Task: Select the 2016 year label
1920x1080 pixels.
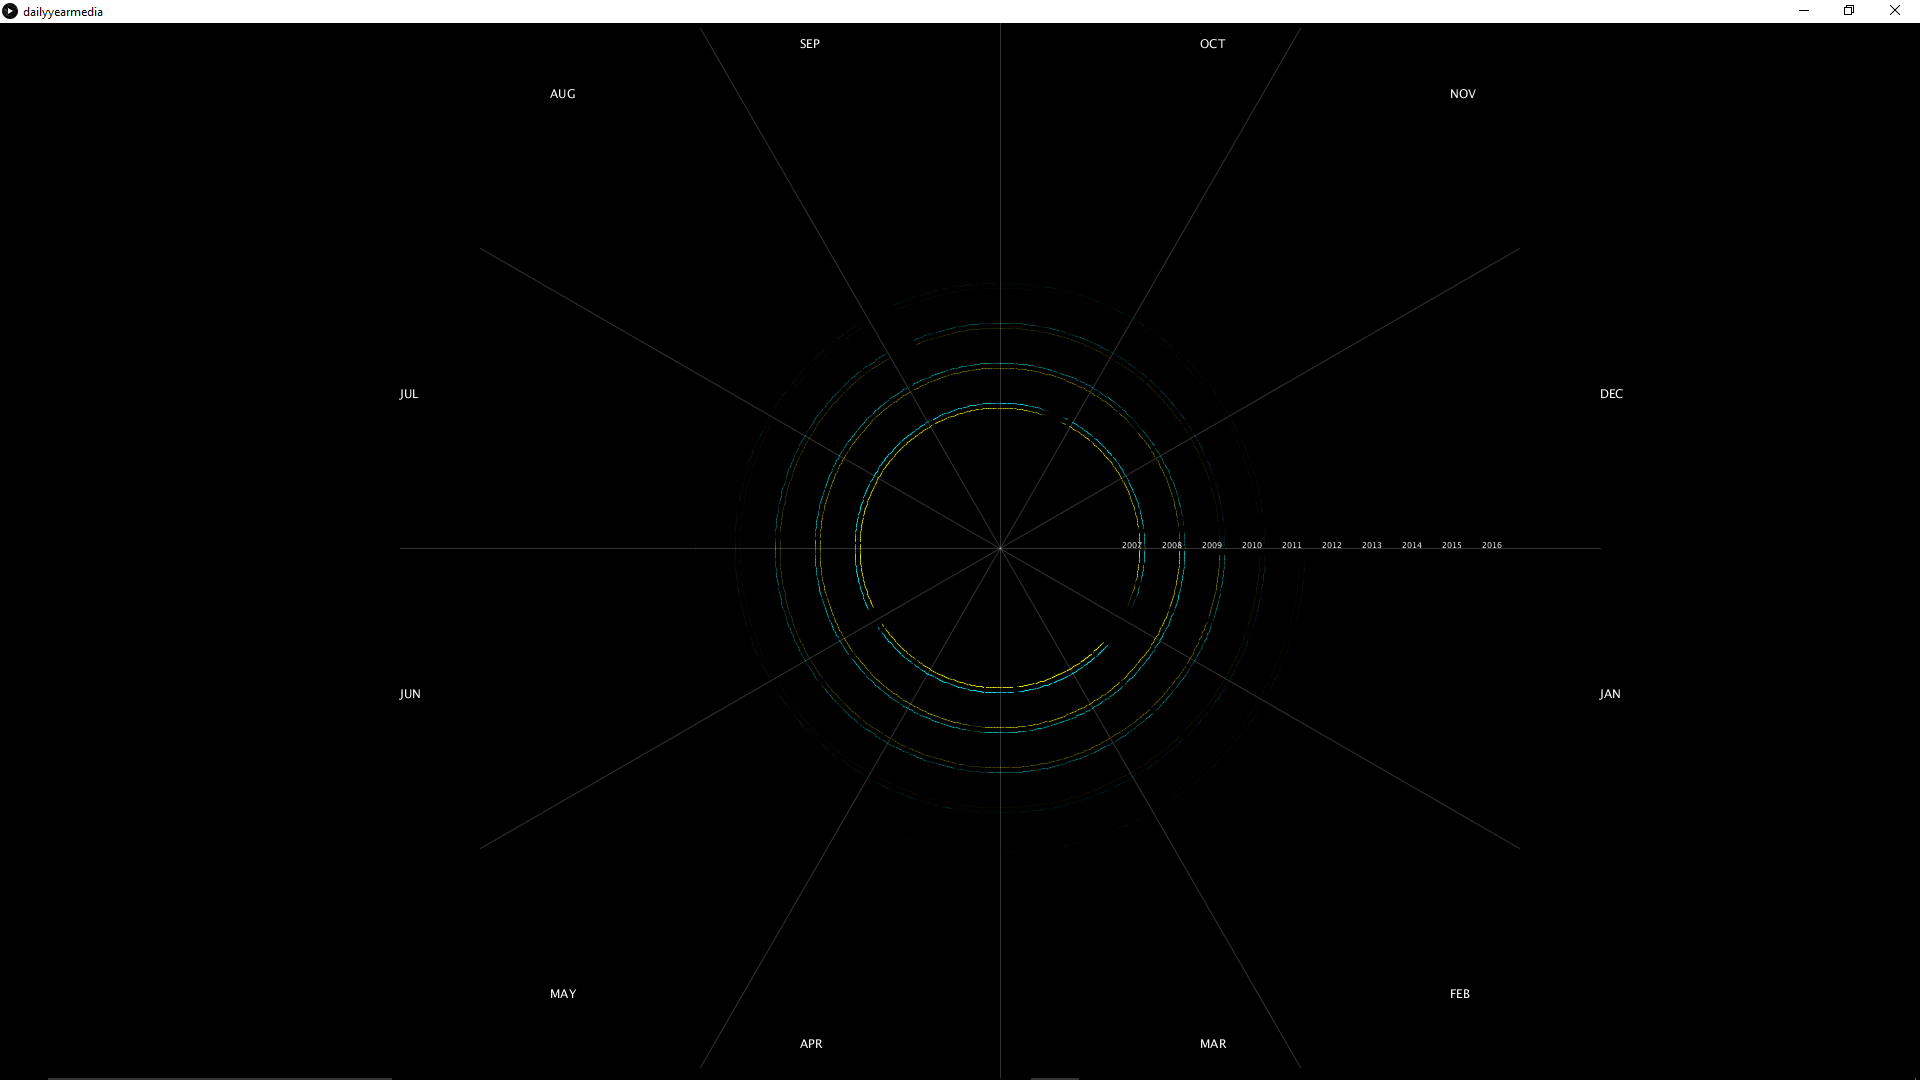Action: pyautogui.click(x=1491, y=546)
